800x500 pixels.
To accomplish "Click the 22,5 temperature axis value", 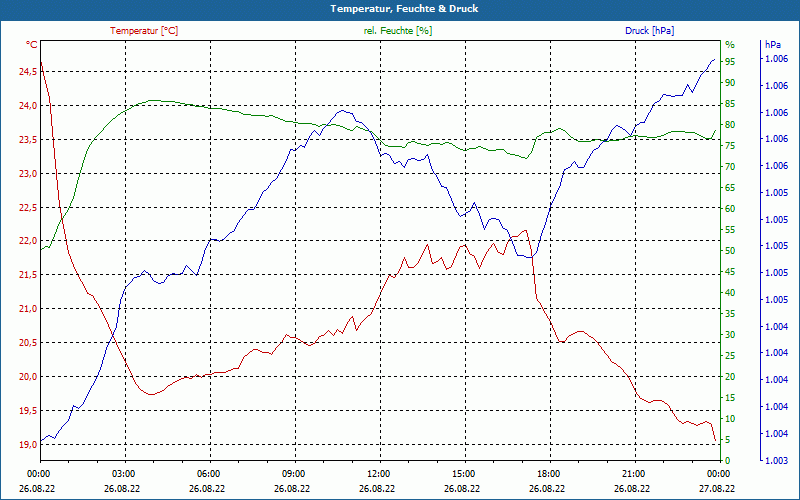I will point(28,208).
